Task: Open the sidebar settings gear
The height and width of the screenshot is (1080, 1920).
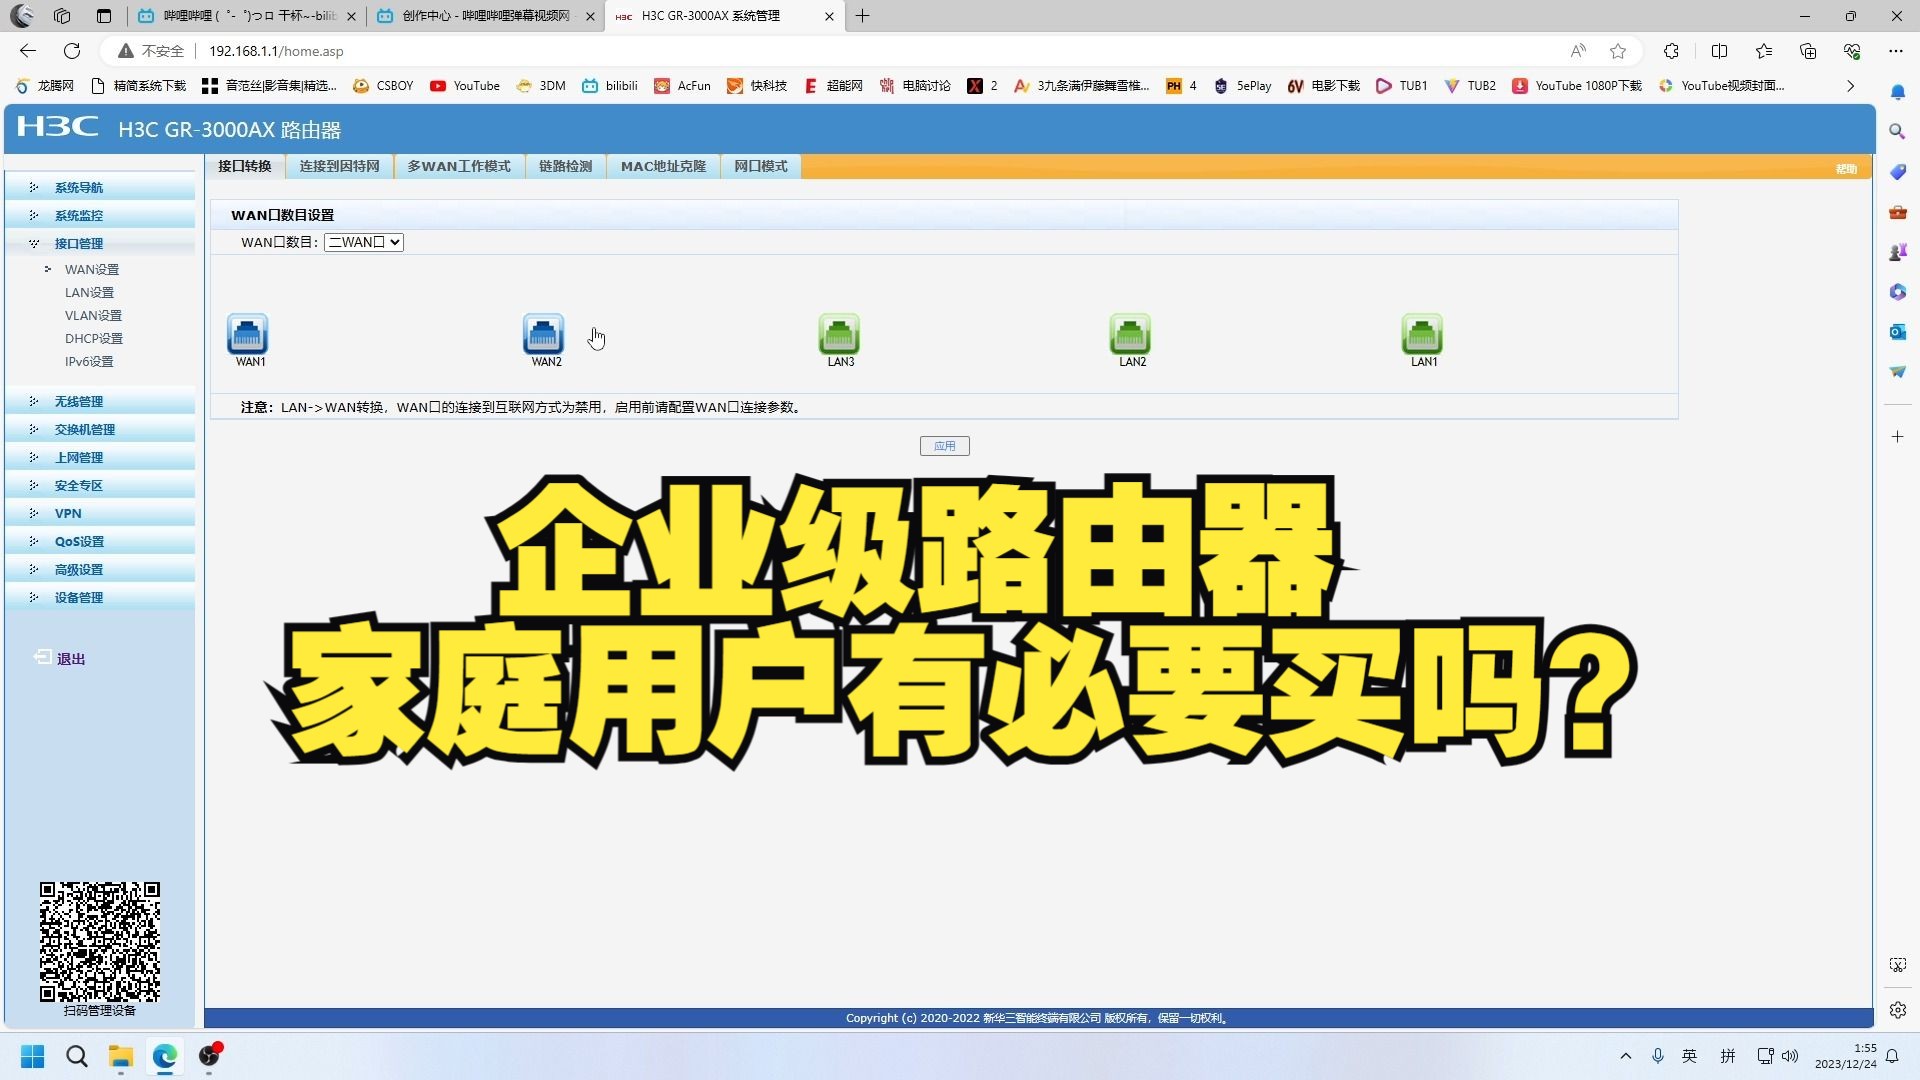Action: click(1897, 1010)
